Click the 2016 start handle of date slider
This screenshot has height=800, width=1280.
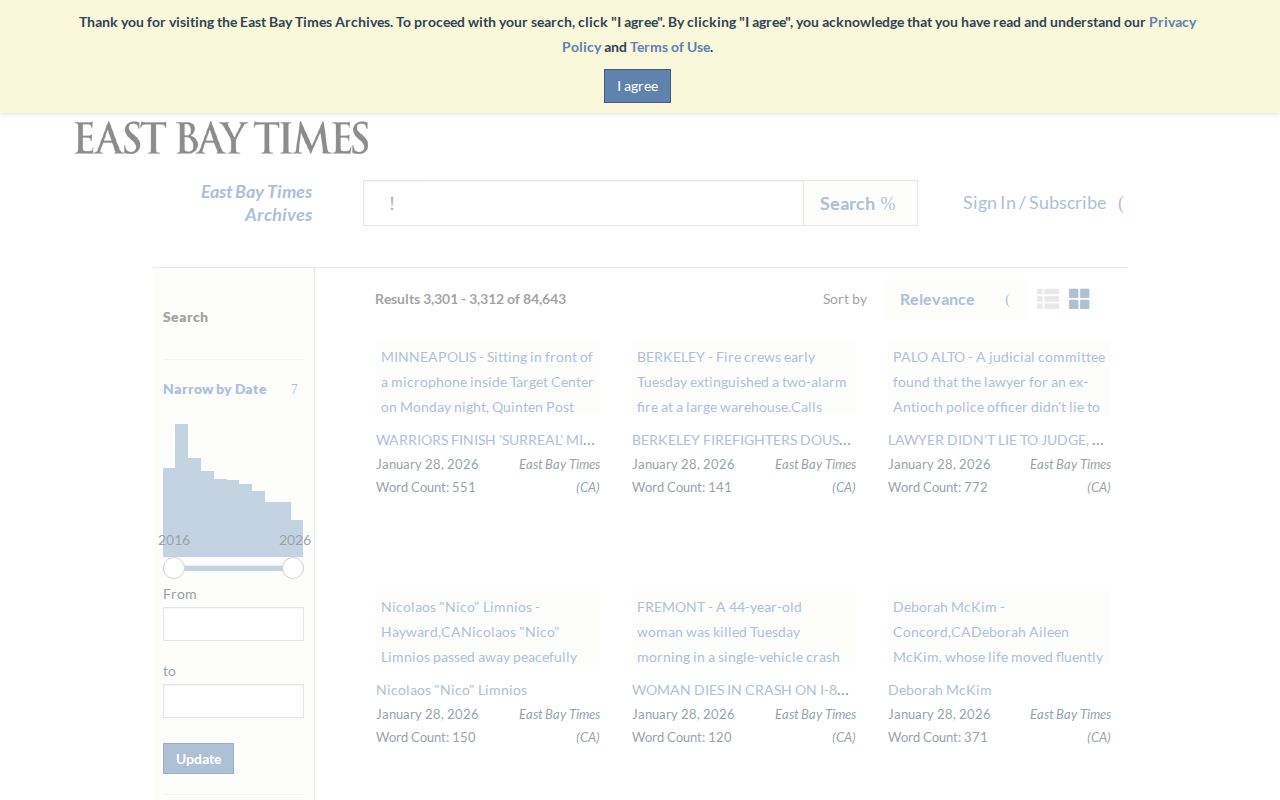(174, 568)
